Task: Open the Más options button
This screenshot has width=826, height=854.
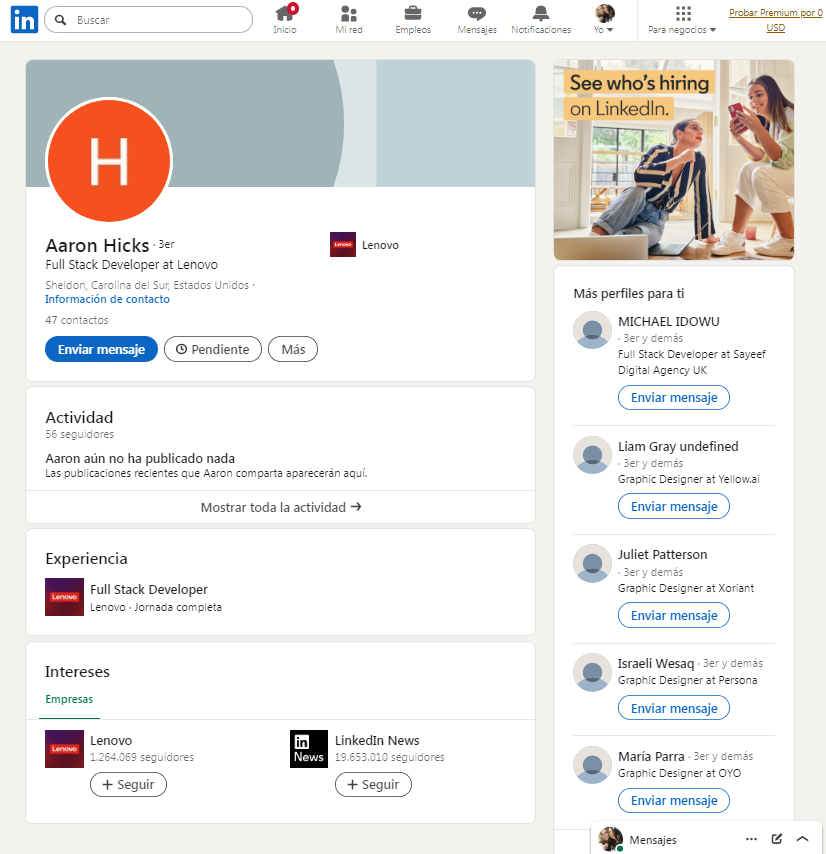Action: [x=293, y=349]
